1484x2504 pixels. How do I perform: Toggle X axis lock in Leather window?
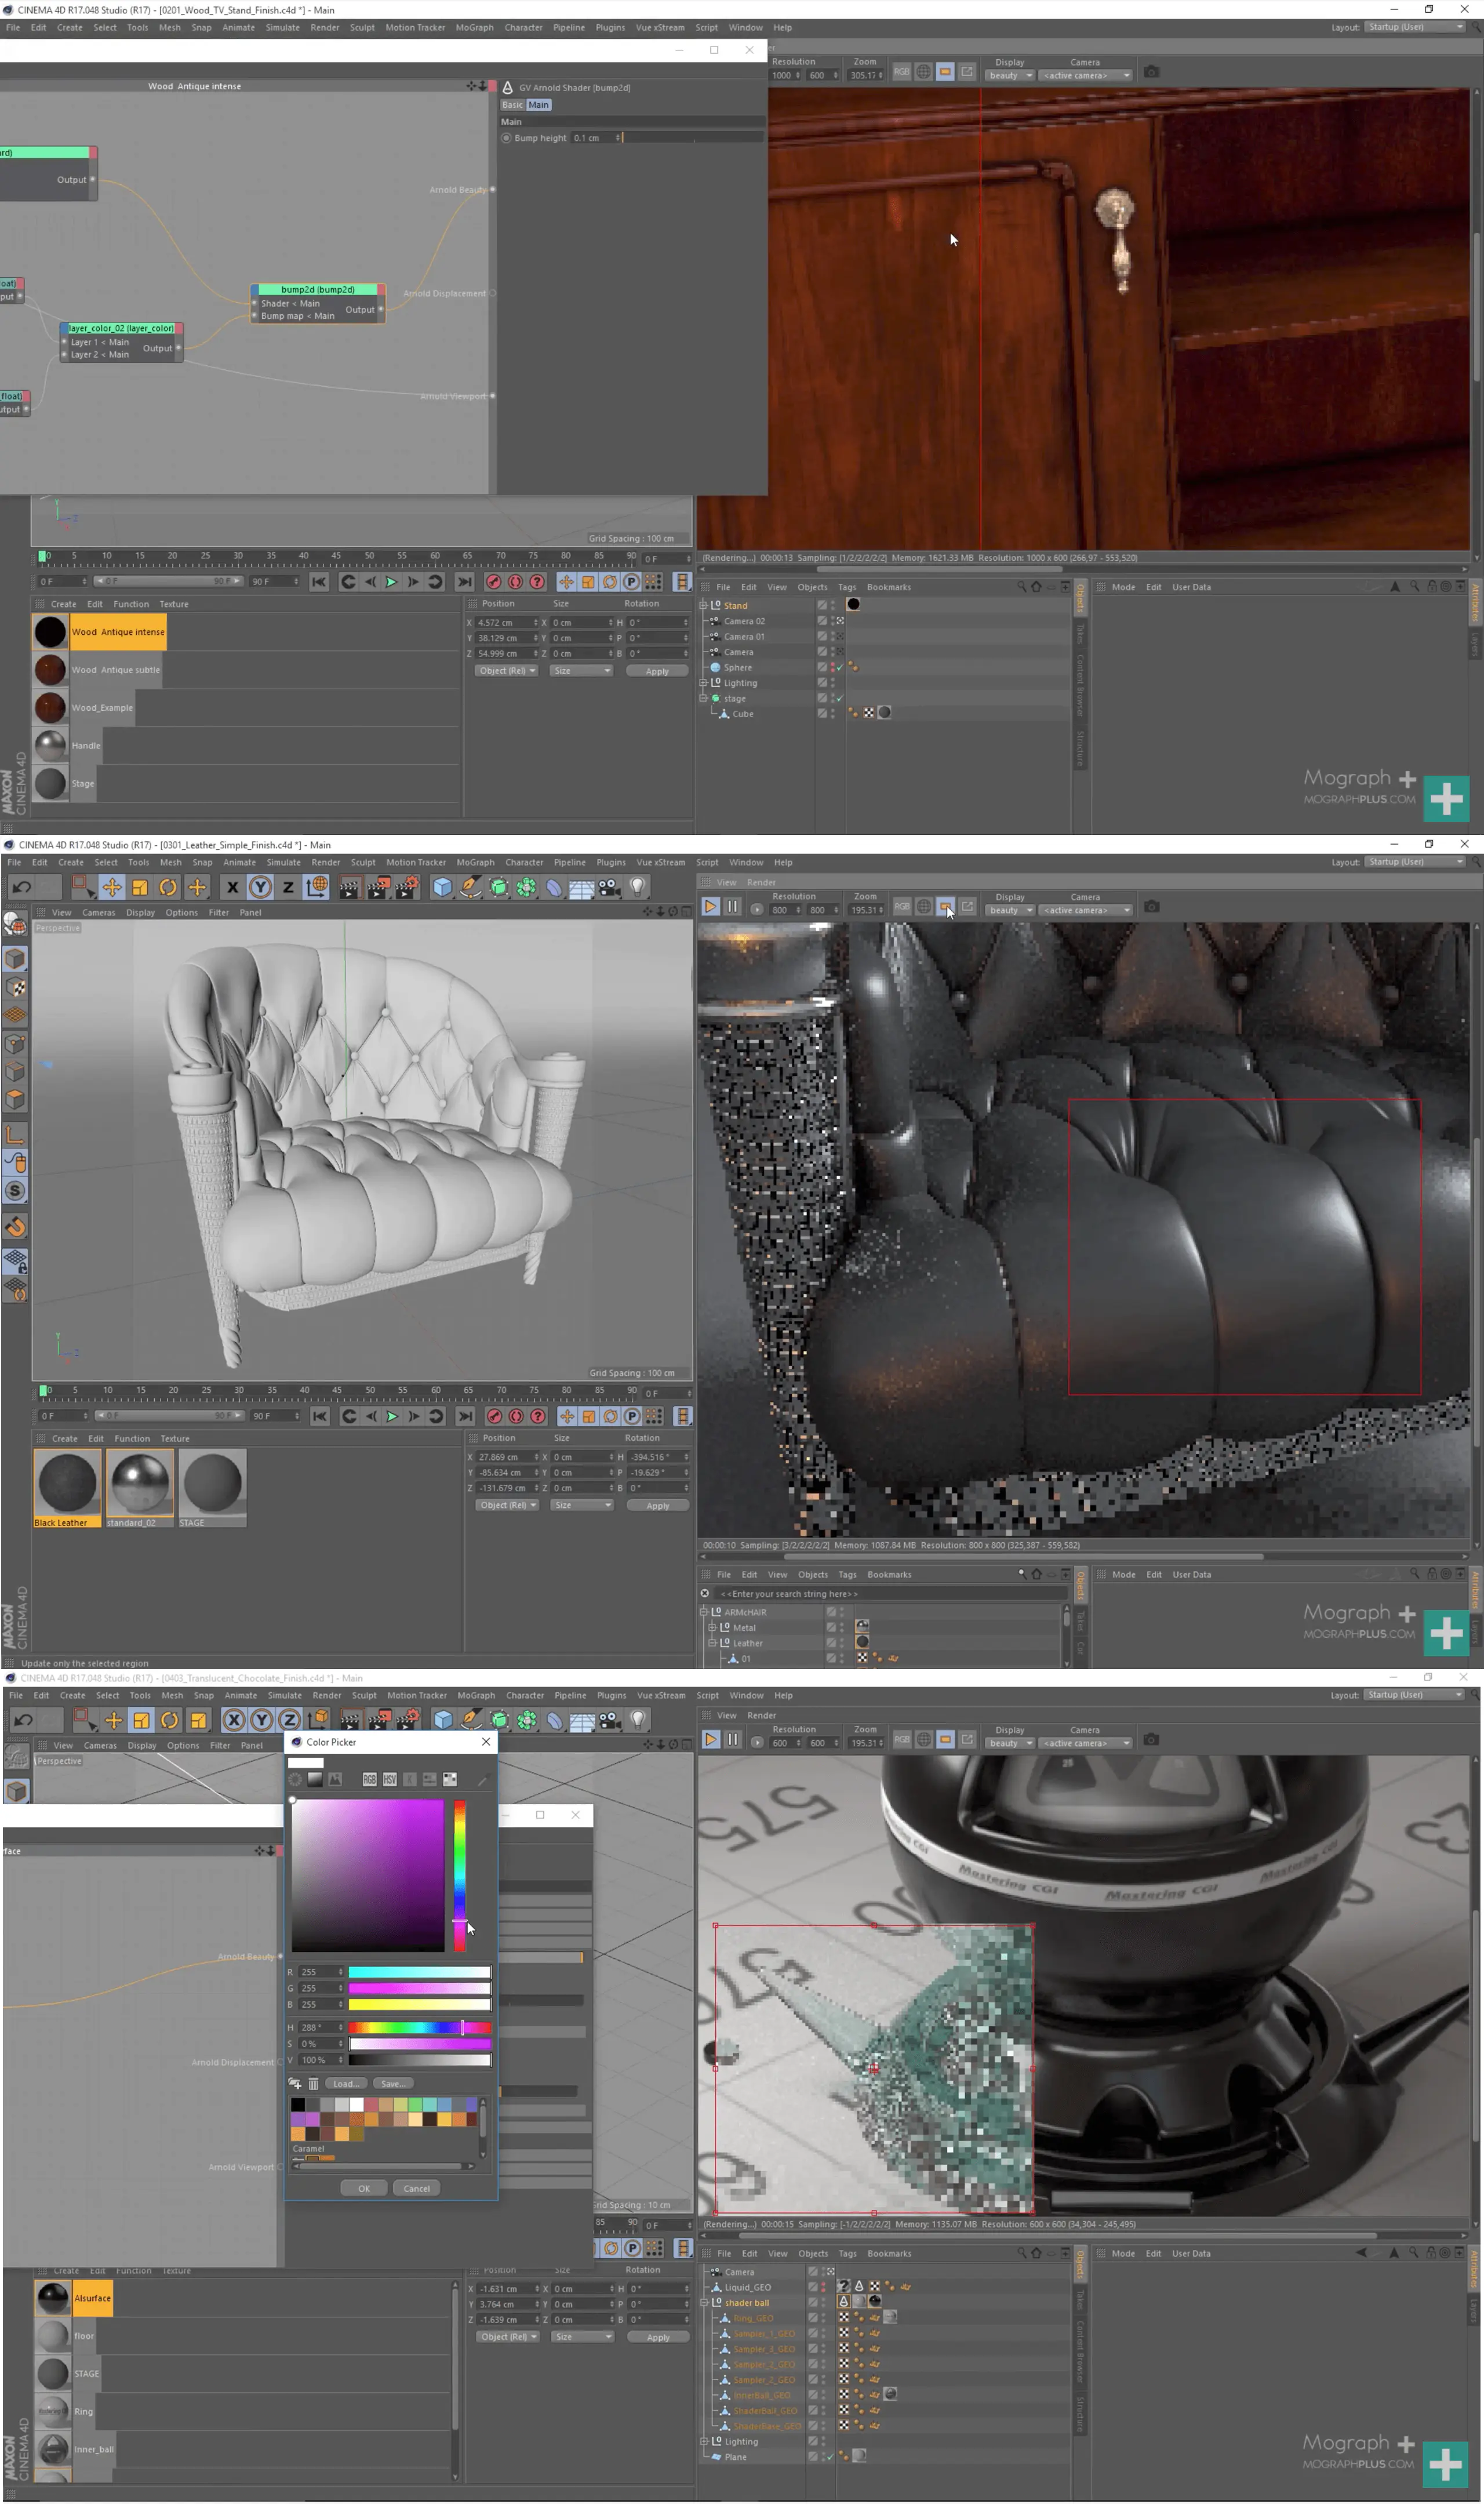232,887
